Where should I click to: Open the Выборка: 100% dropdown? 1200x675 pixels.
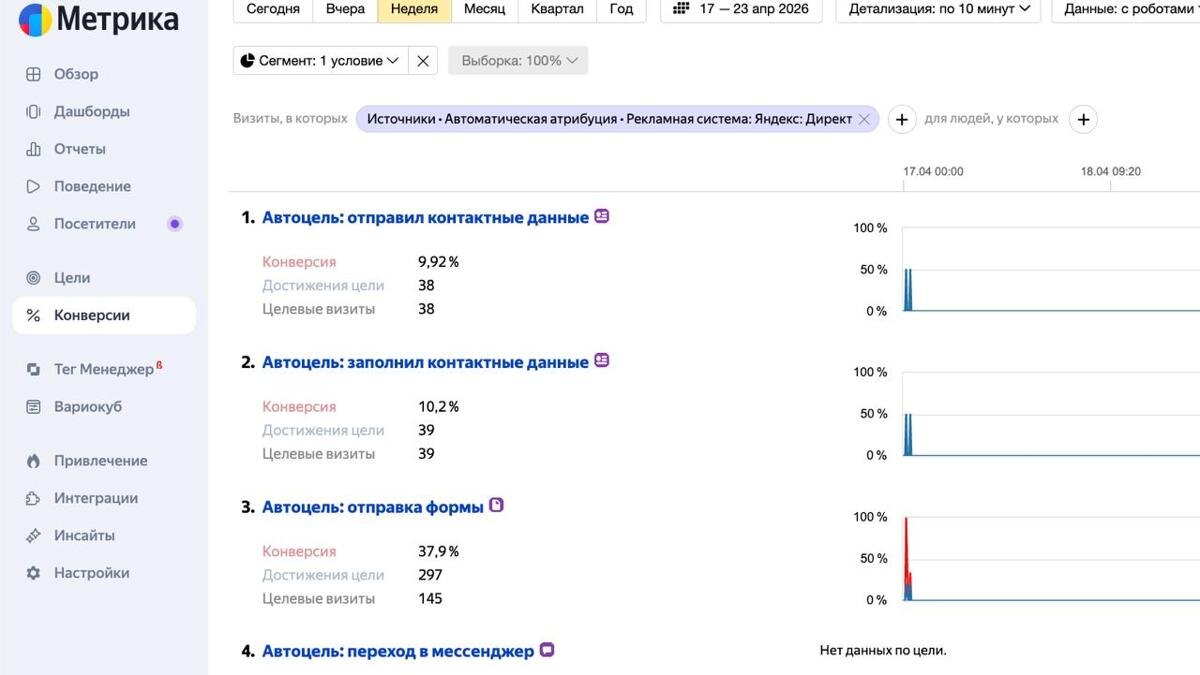pyautogui.click(x=518, y=61)
